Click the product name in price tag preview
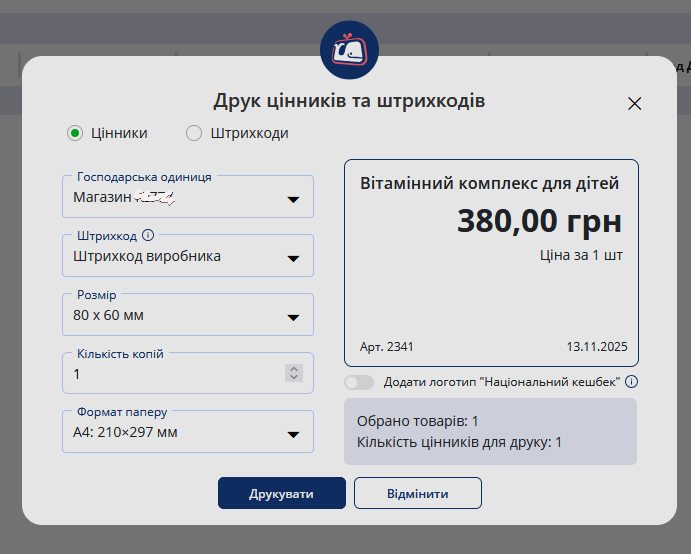Viewport: 691px width, 554px height. [489, 184]
